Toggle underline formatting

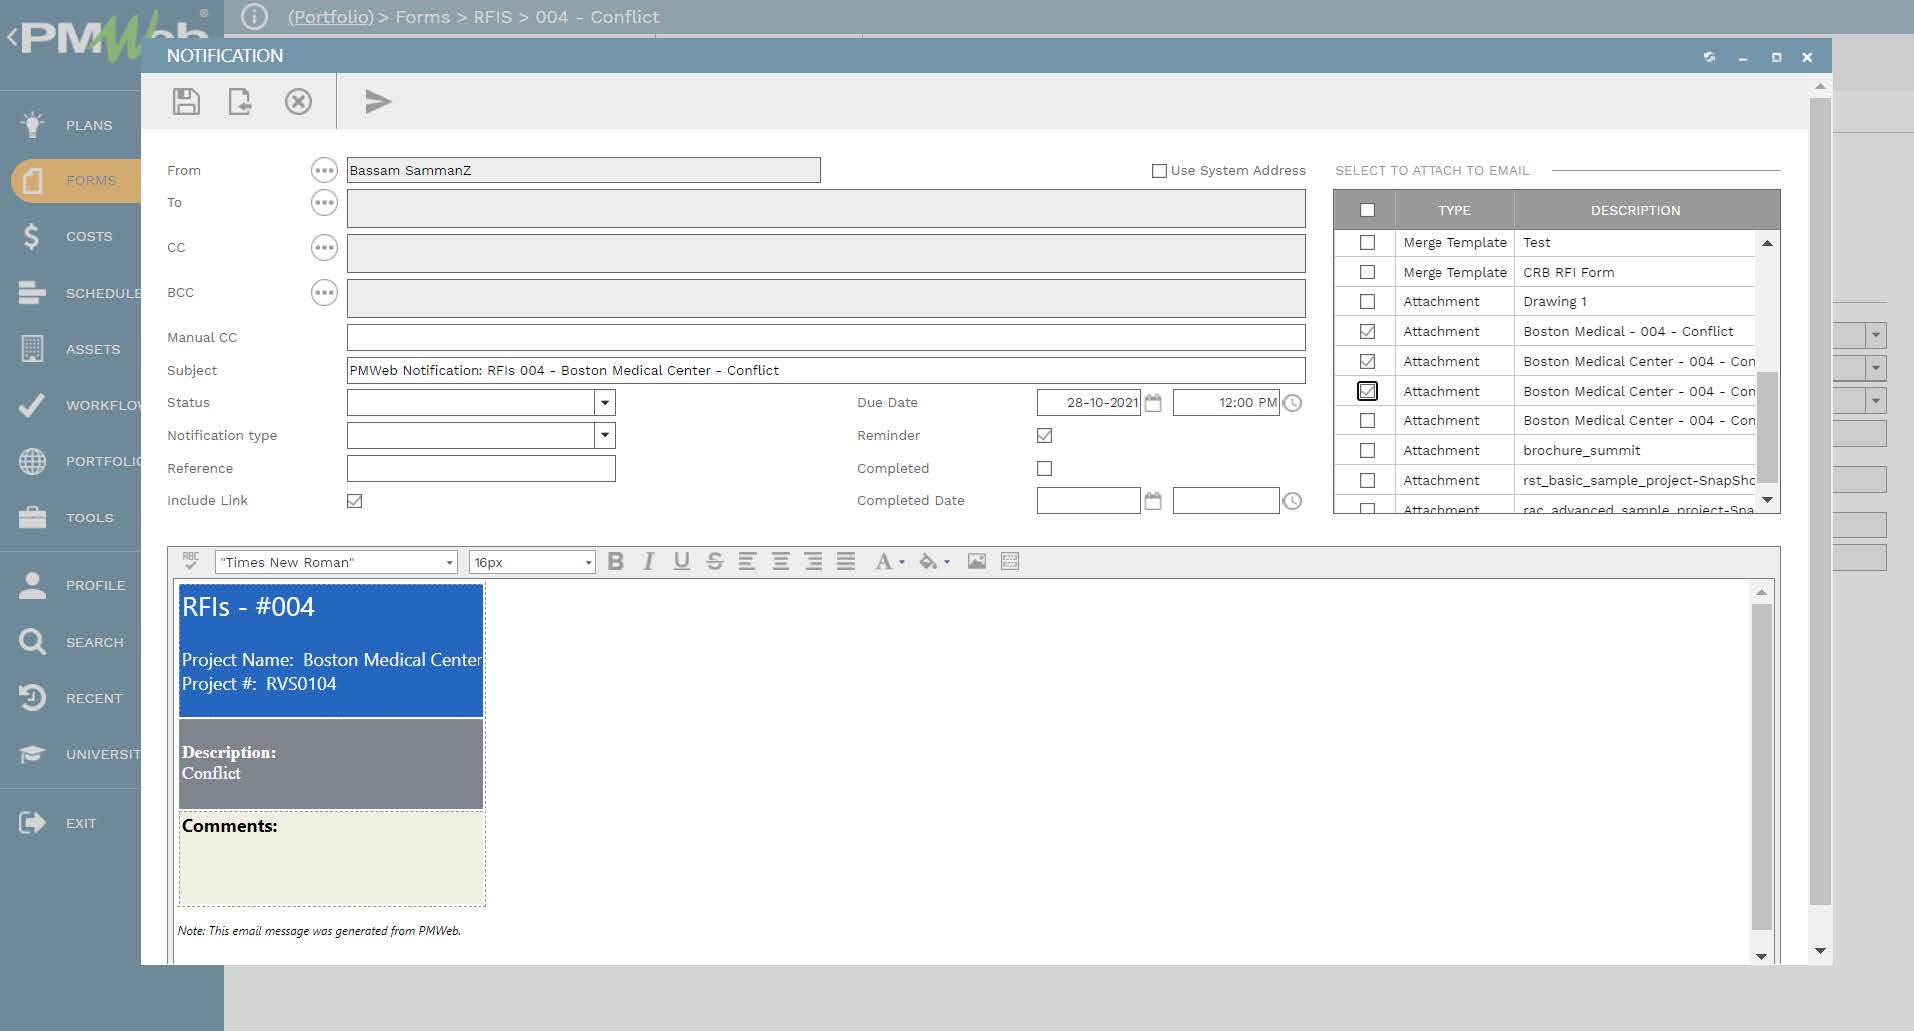pyautogui.click(x=681, y=561)
